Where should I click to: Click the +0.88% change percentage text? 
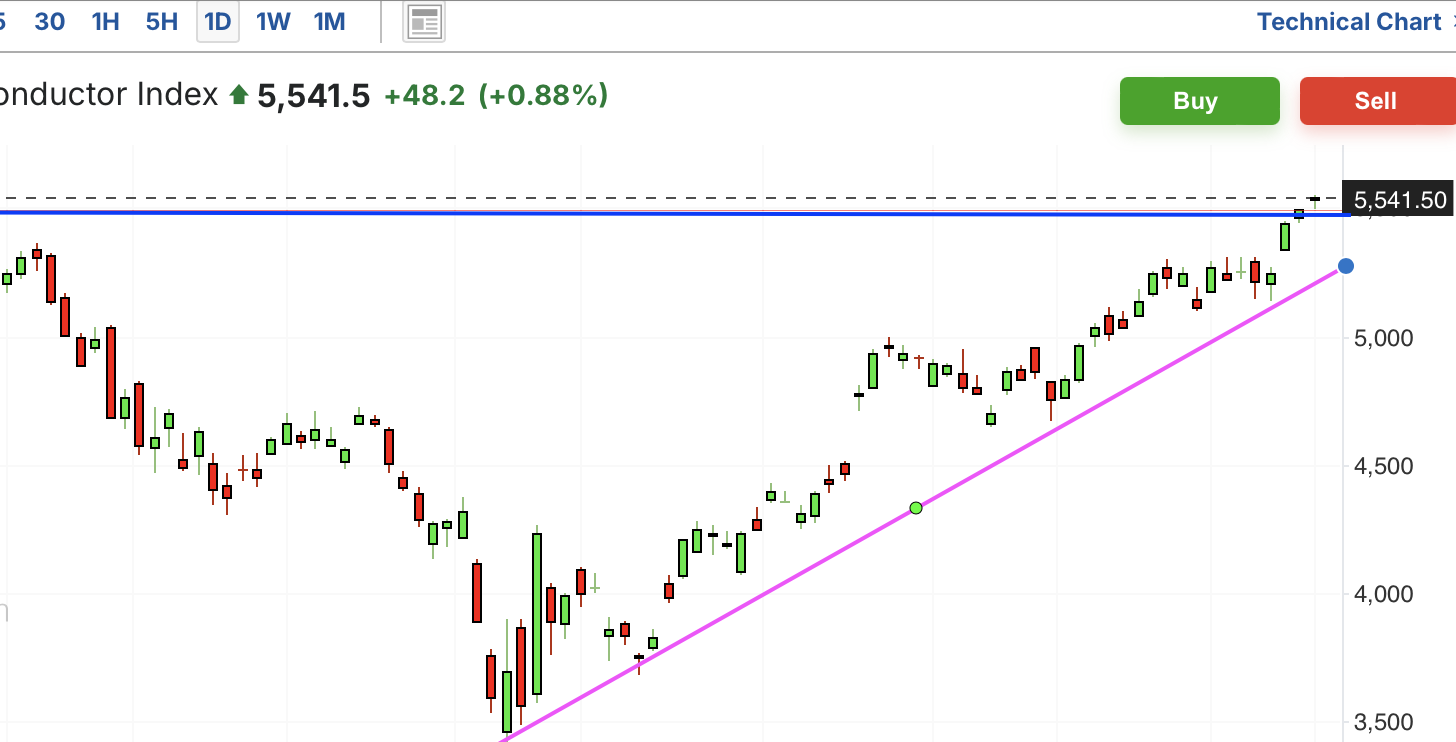click(x=543, y=96)
